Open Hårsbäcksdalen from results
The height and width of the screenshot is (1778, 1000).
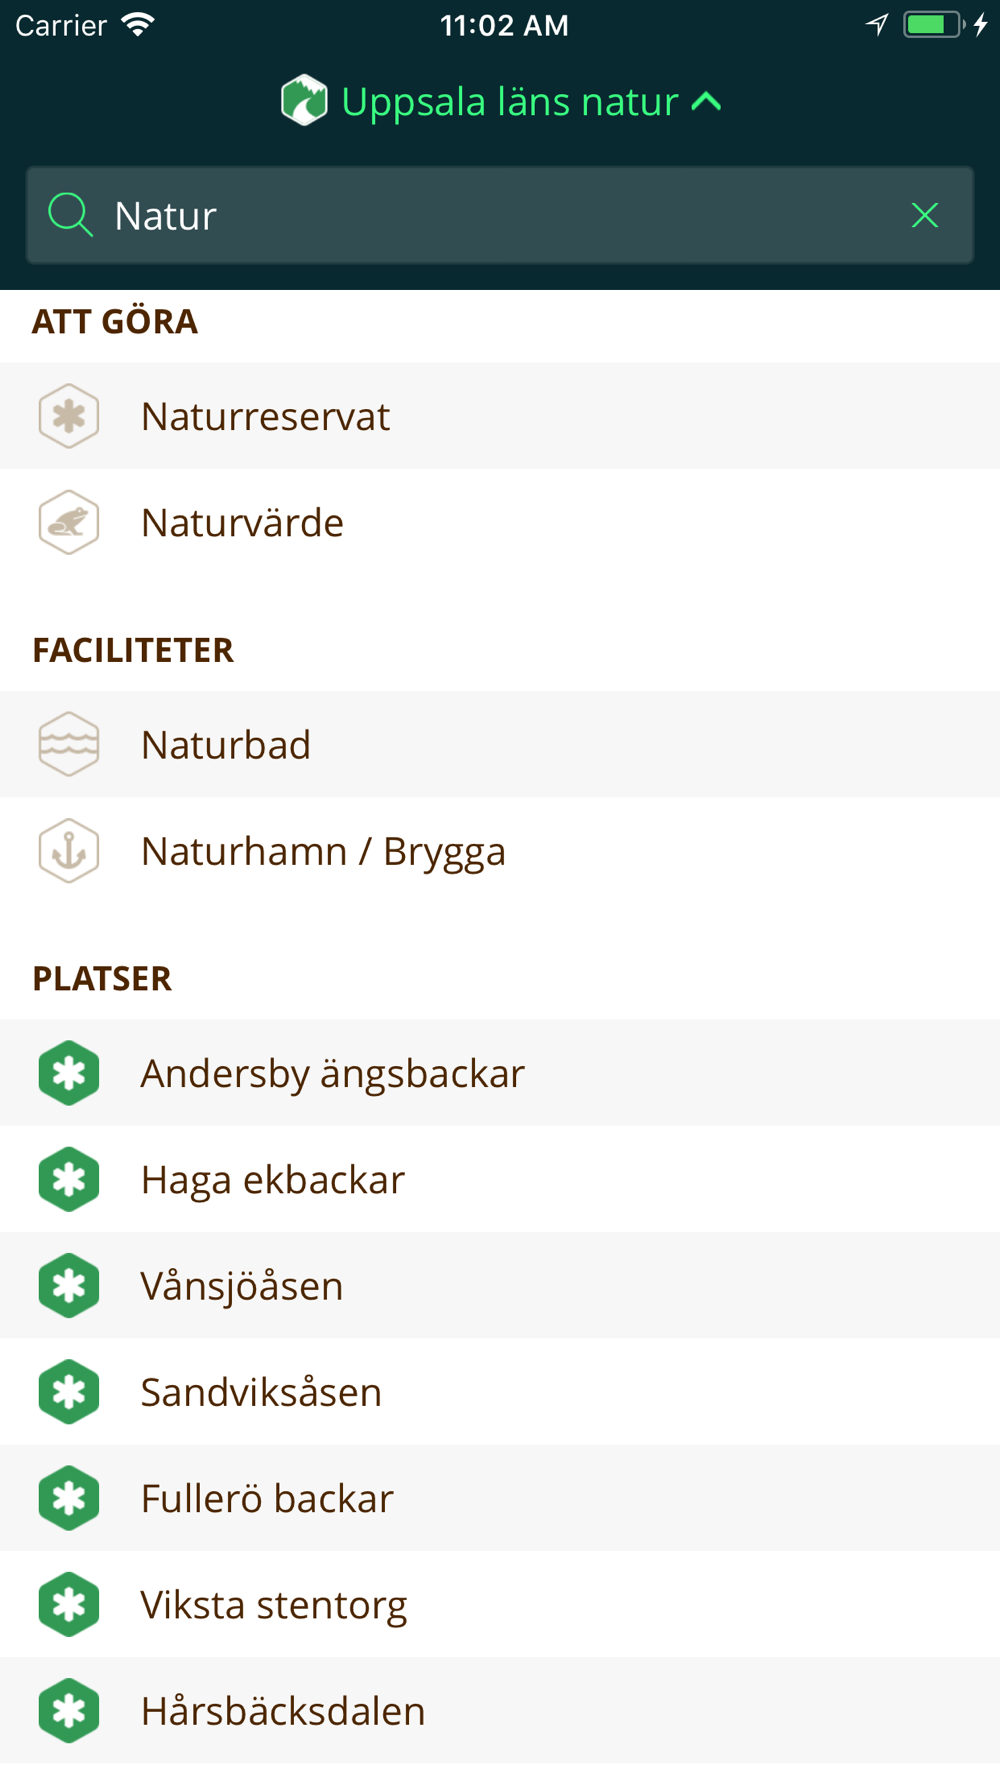[x=500, y=1710]
